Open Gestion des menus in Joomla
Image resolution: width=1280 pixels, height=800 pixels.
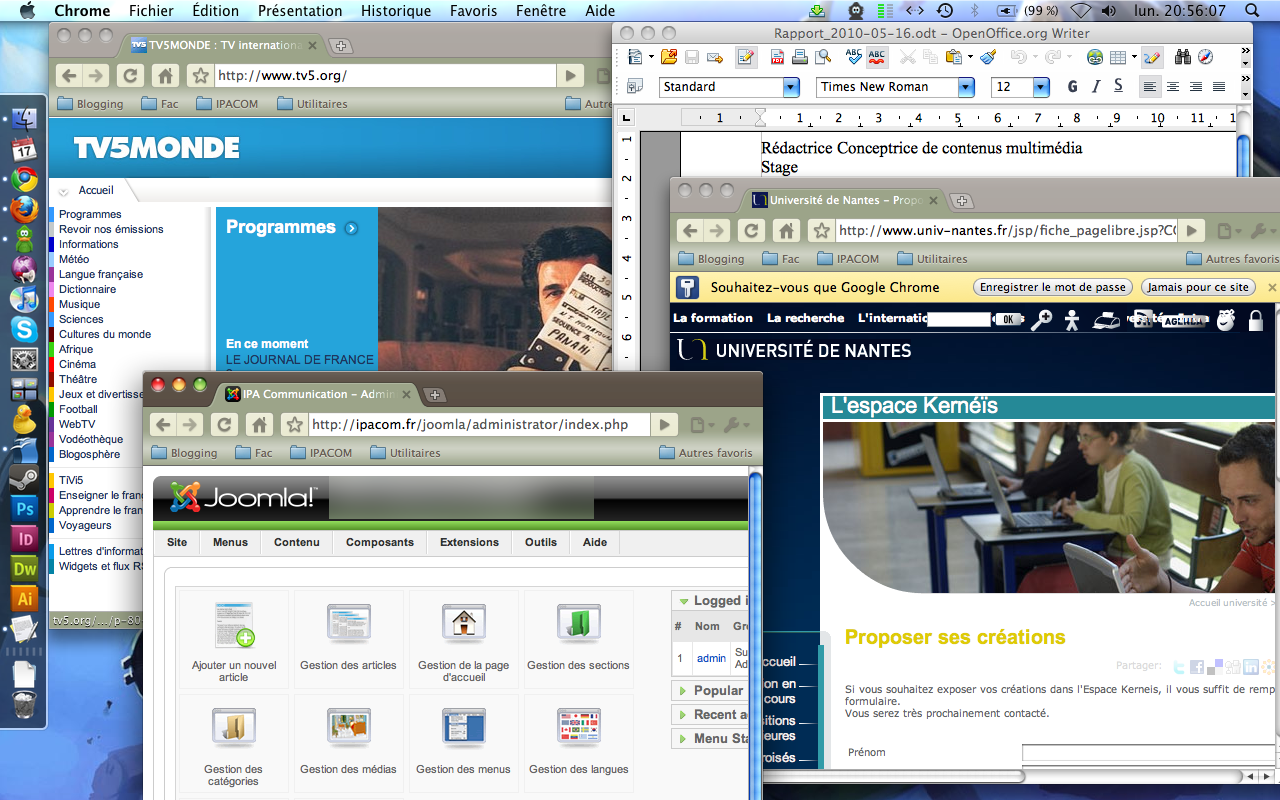tap(463, 745)
